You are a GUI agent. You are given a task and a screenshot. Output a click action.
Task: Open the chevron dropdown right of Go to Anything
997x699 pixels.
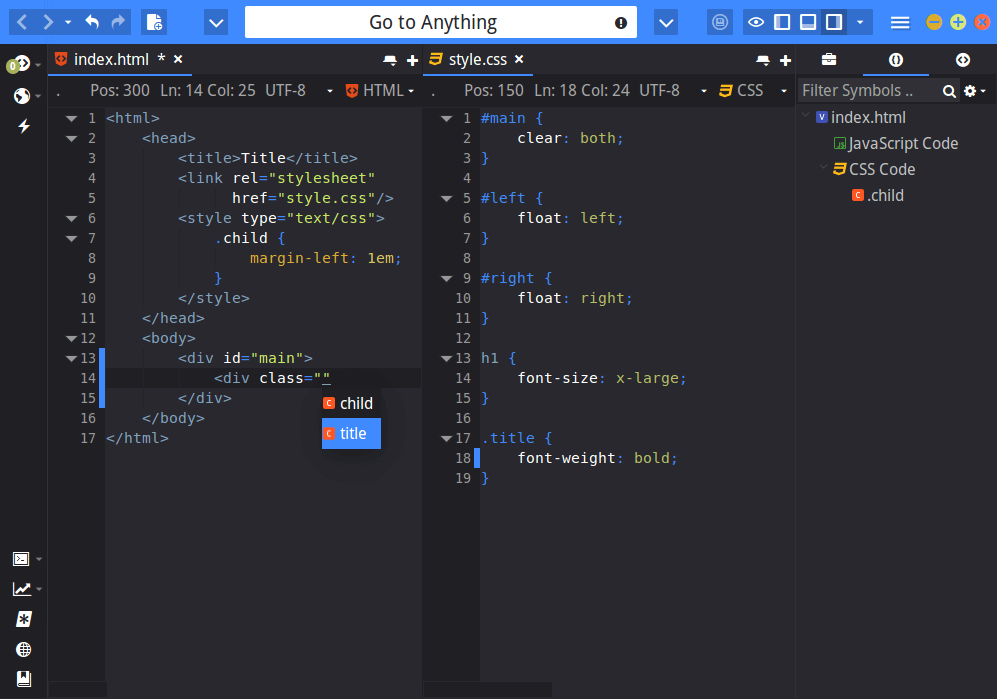point(666,23)
